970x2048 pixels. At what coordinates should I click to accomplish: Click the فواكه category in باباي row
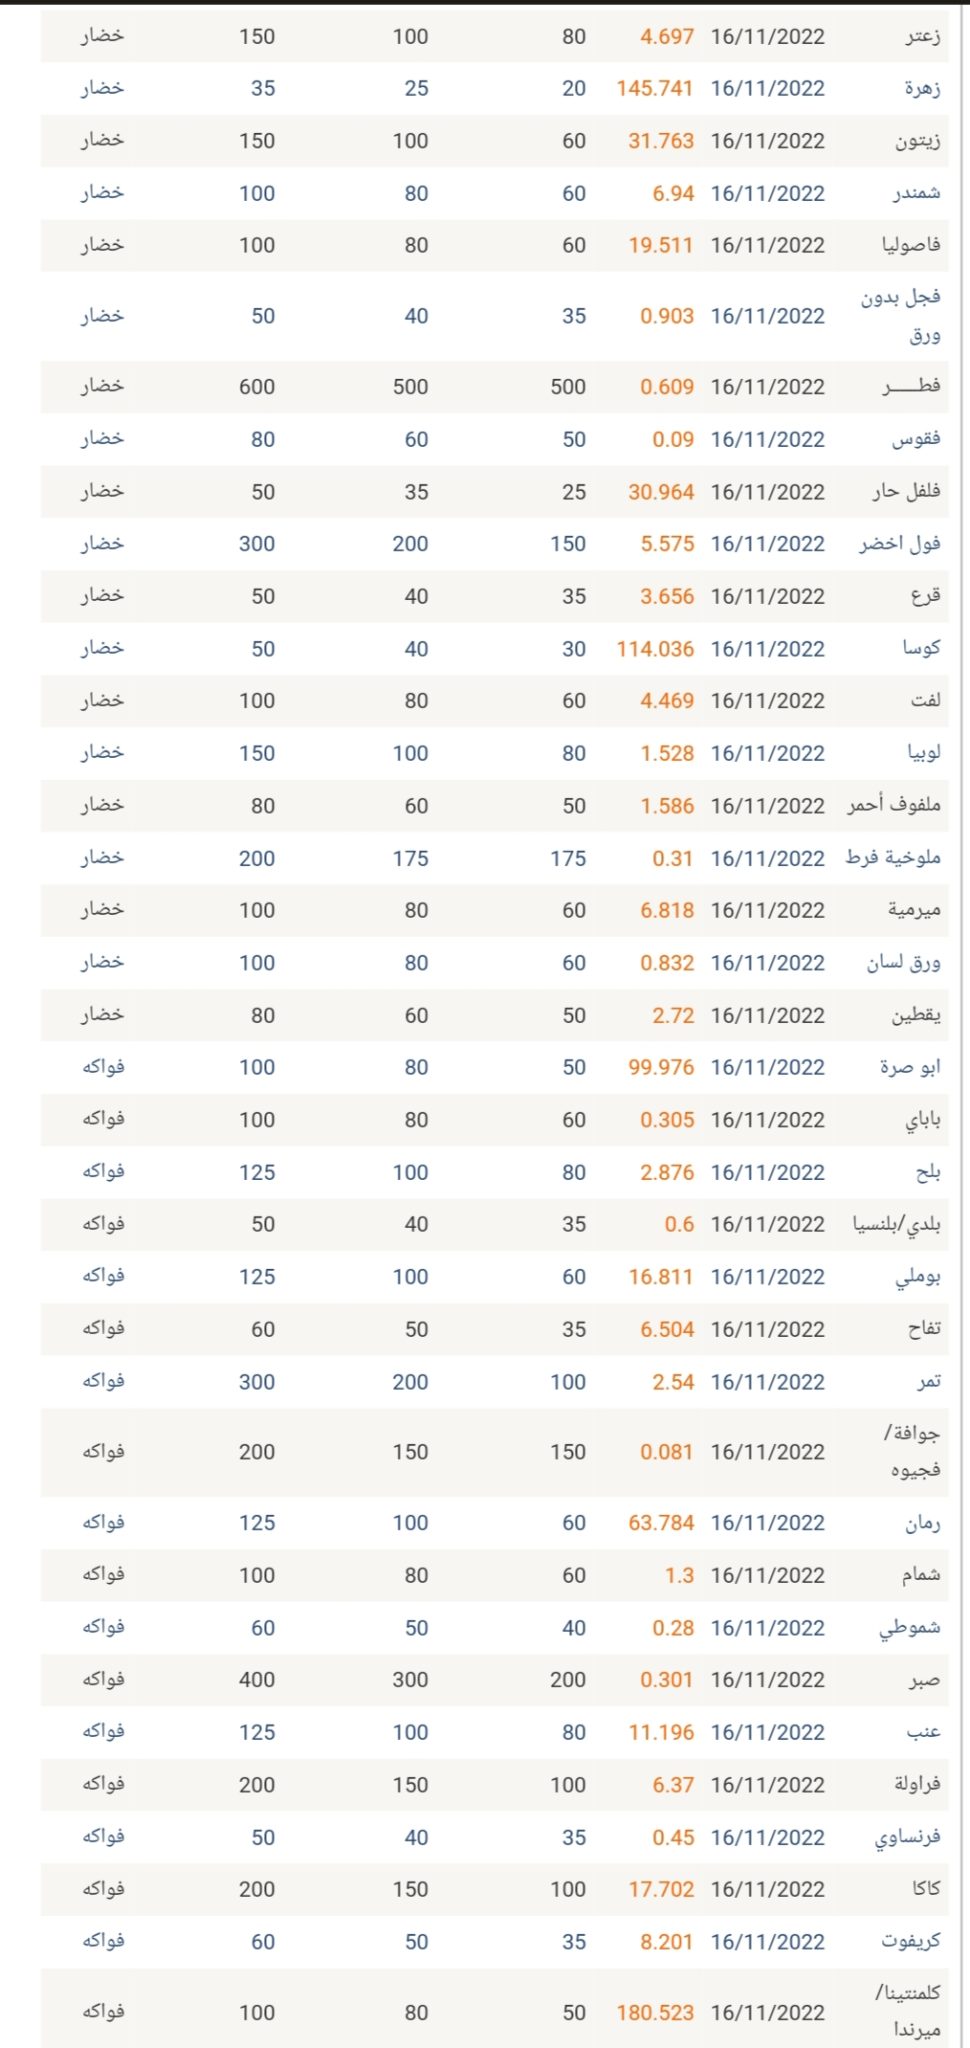pos(103,1120)
